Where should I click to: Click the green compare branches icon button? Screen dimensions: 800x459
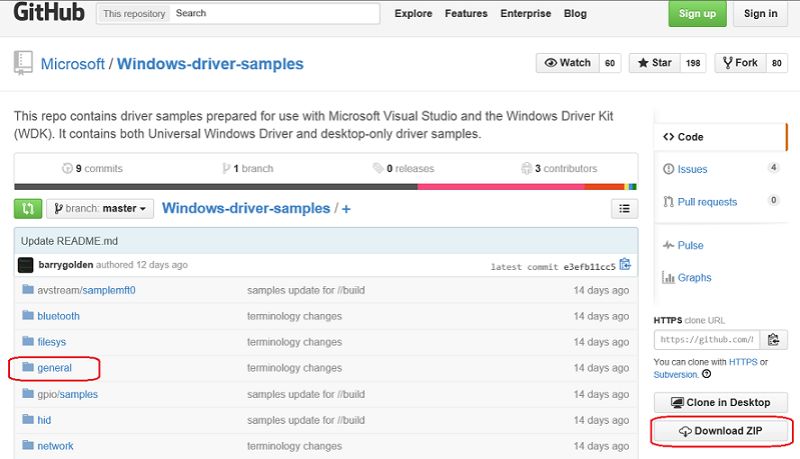click(x=28, y=209)
